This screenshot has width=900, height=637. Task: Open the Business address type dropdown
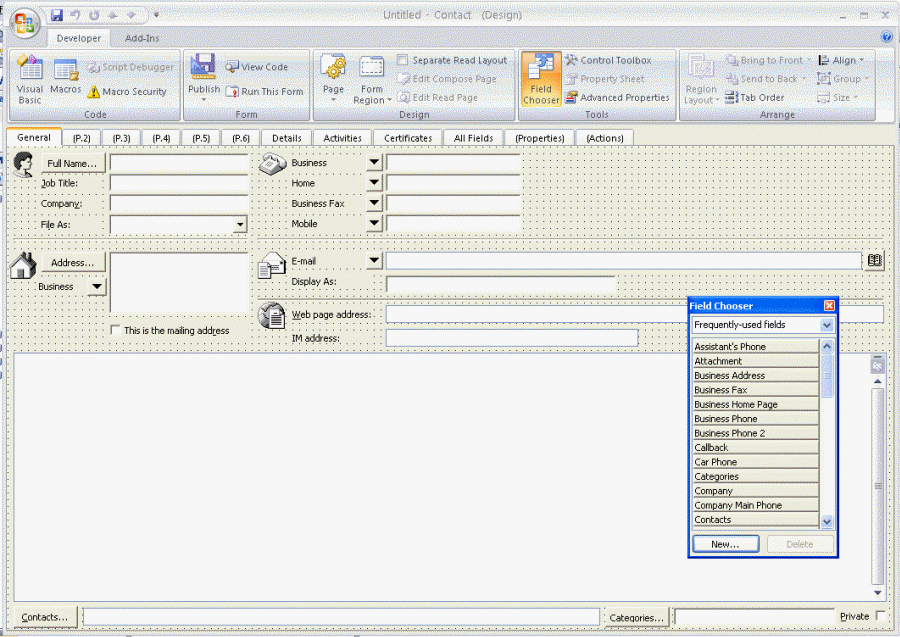pyautogui.click(x=97, y=286)
